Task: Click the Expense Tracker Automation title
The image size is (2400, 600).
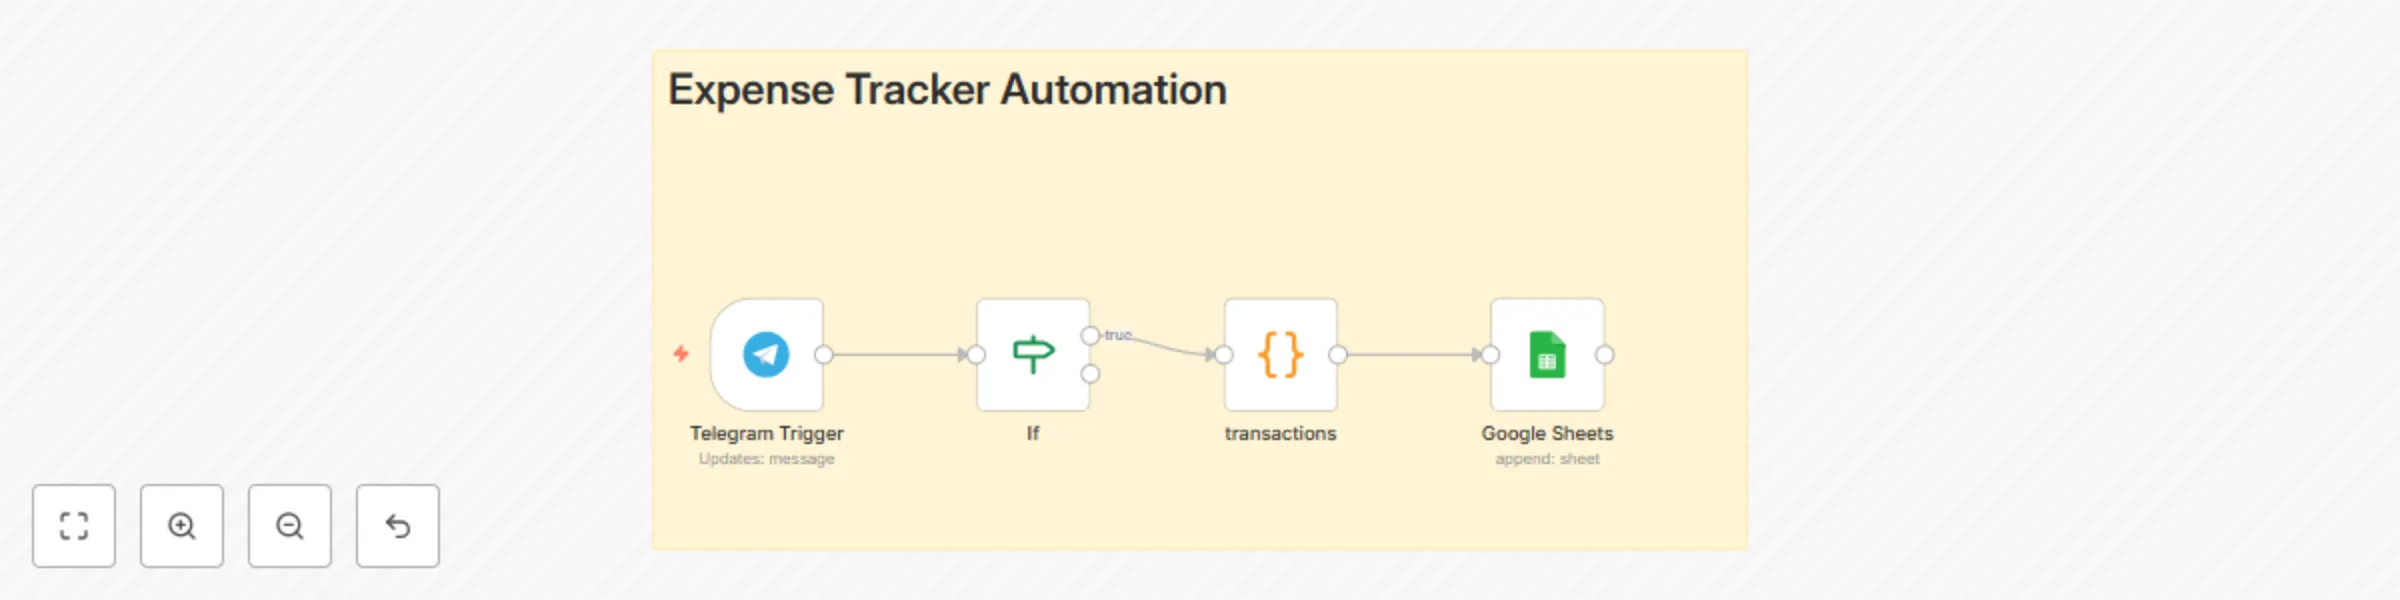Action: (x=948, y=88)
